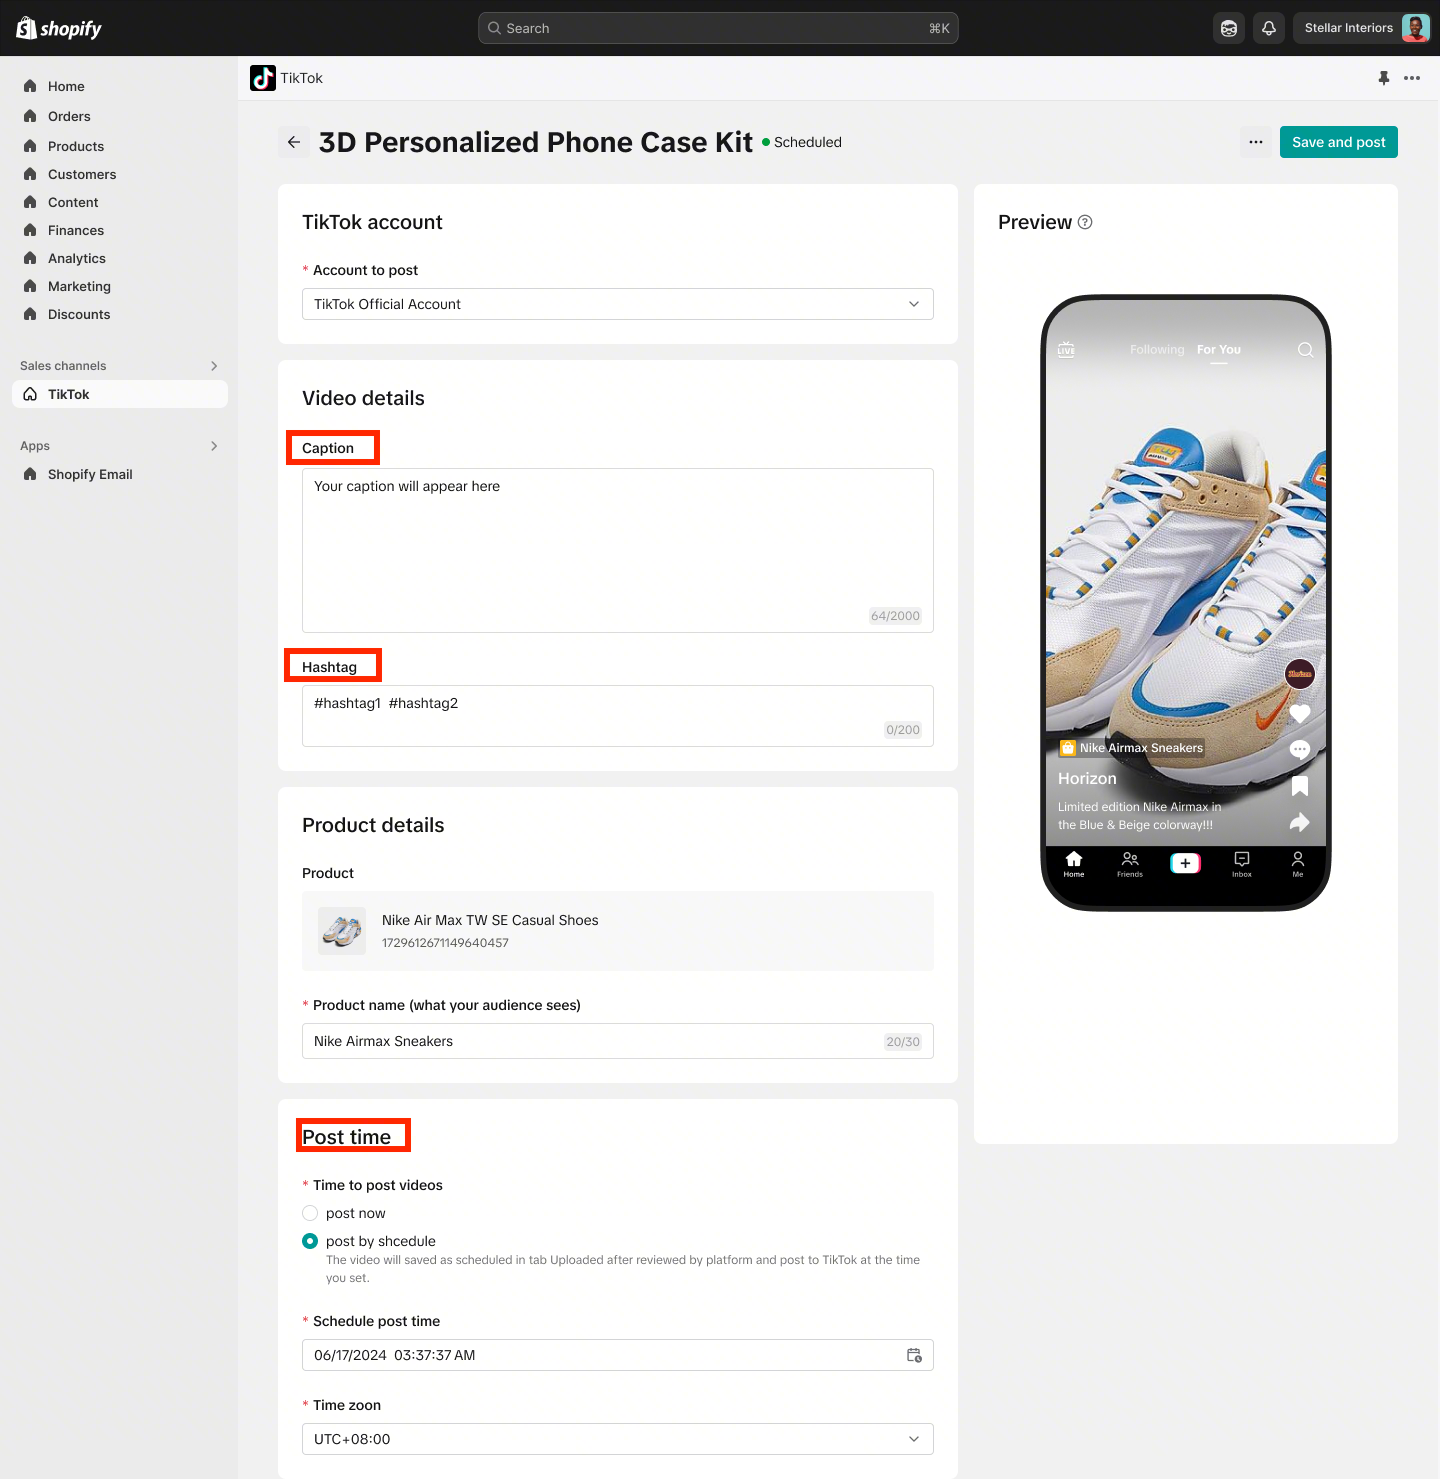The height and width of the screenshot is (1479, 1440).
Task: Tap the share arrow icon in preview
Action: tap(1299, 822)
